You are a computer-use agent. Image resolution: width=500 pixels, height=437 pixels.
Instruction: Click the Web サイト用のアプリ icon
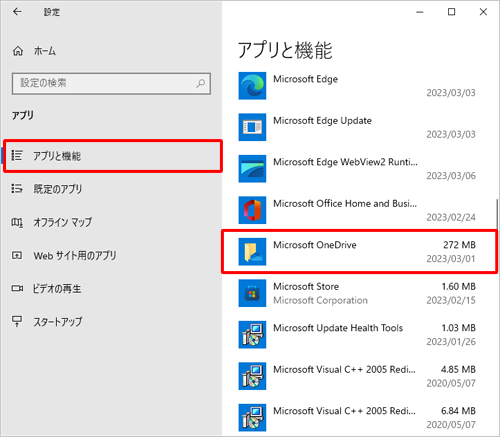coord(17,255)
